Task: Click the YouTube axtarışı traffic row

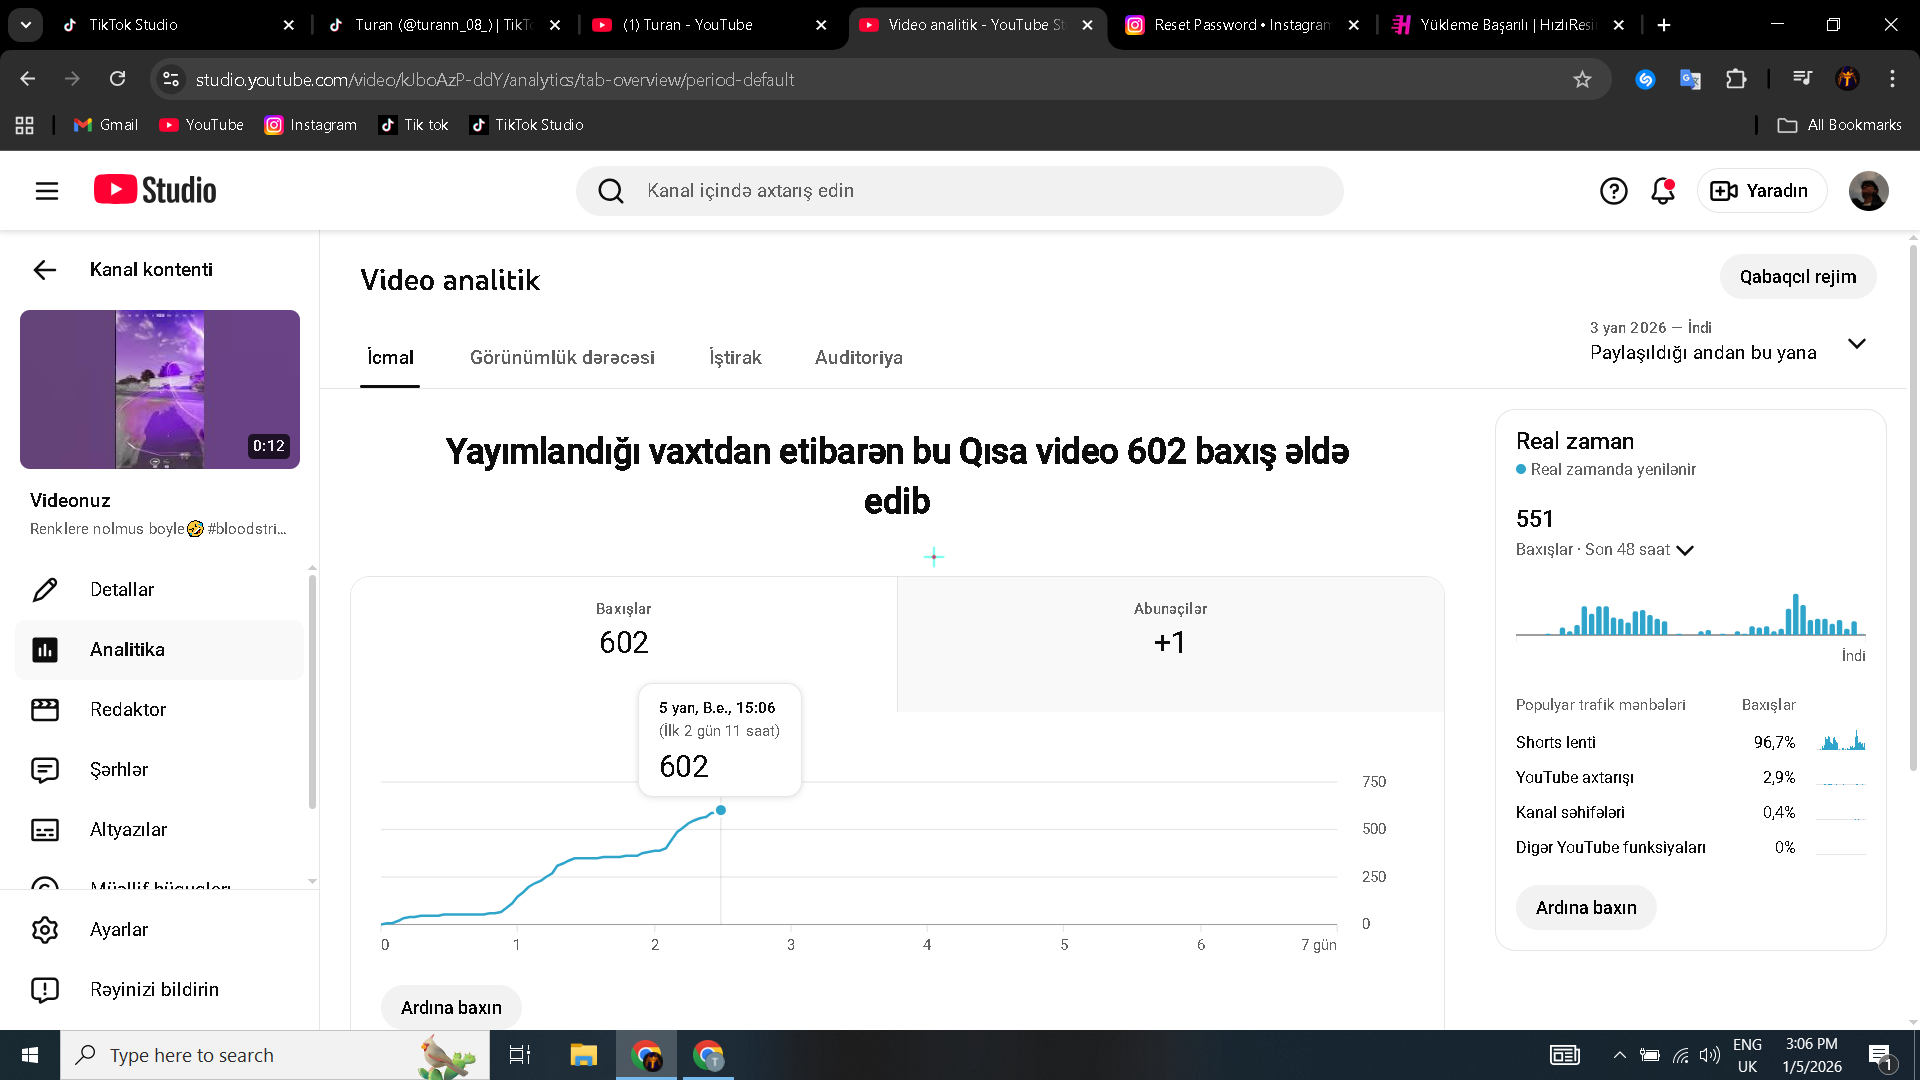Action: tap(1690, 777)
